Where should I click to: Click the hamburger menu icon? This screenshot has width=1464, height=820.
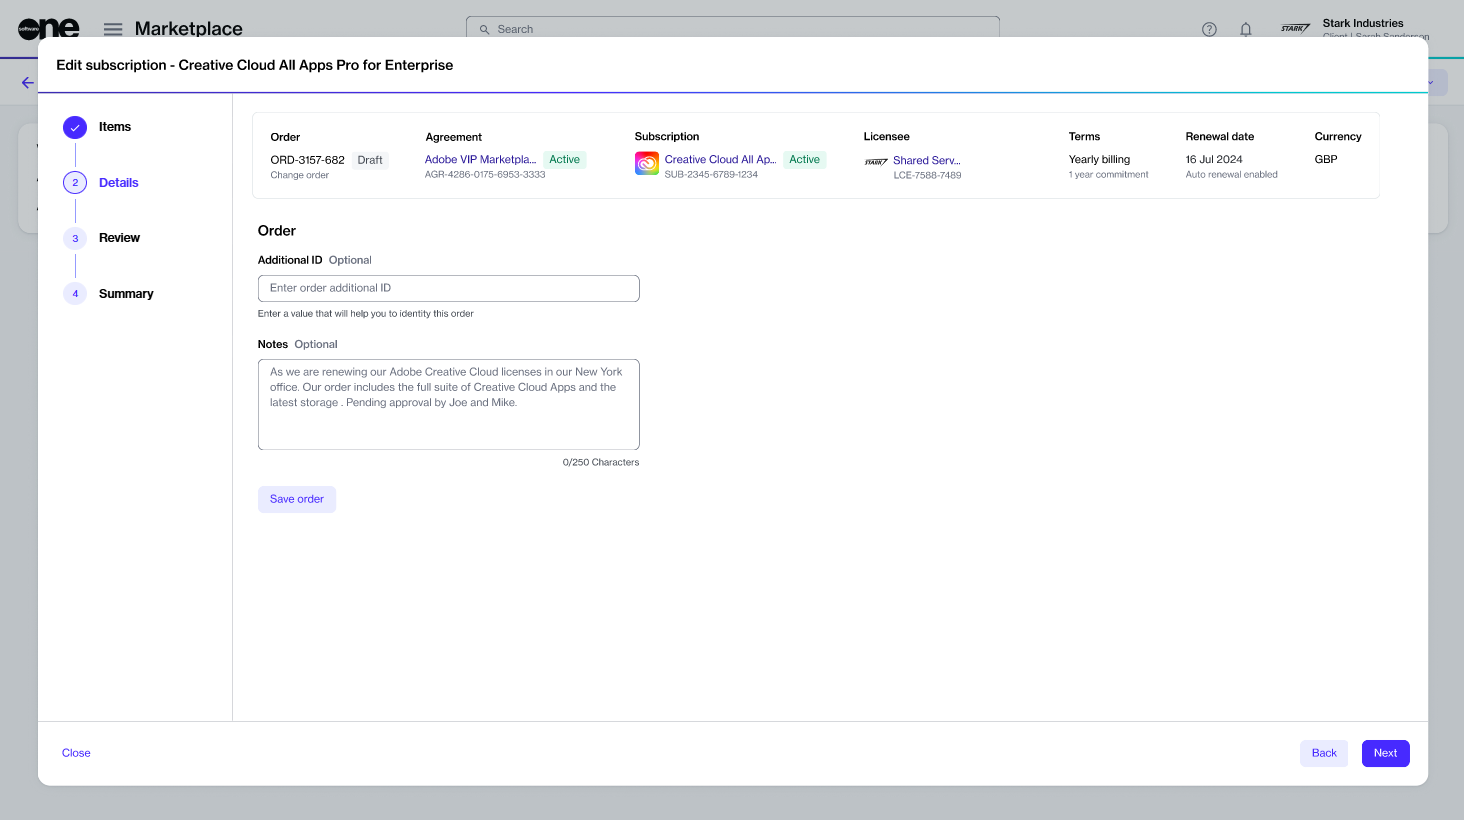(113, 29)
